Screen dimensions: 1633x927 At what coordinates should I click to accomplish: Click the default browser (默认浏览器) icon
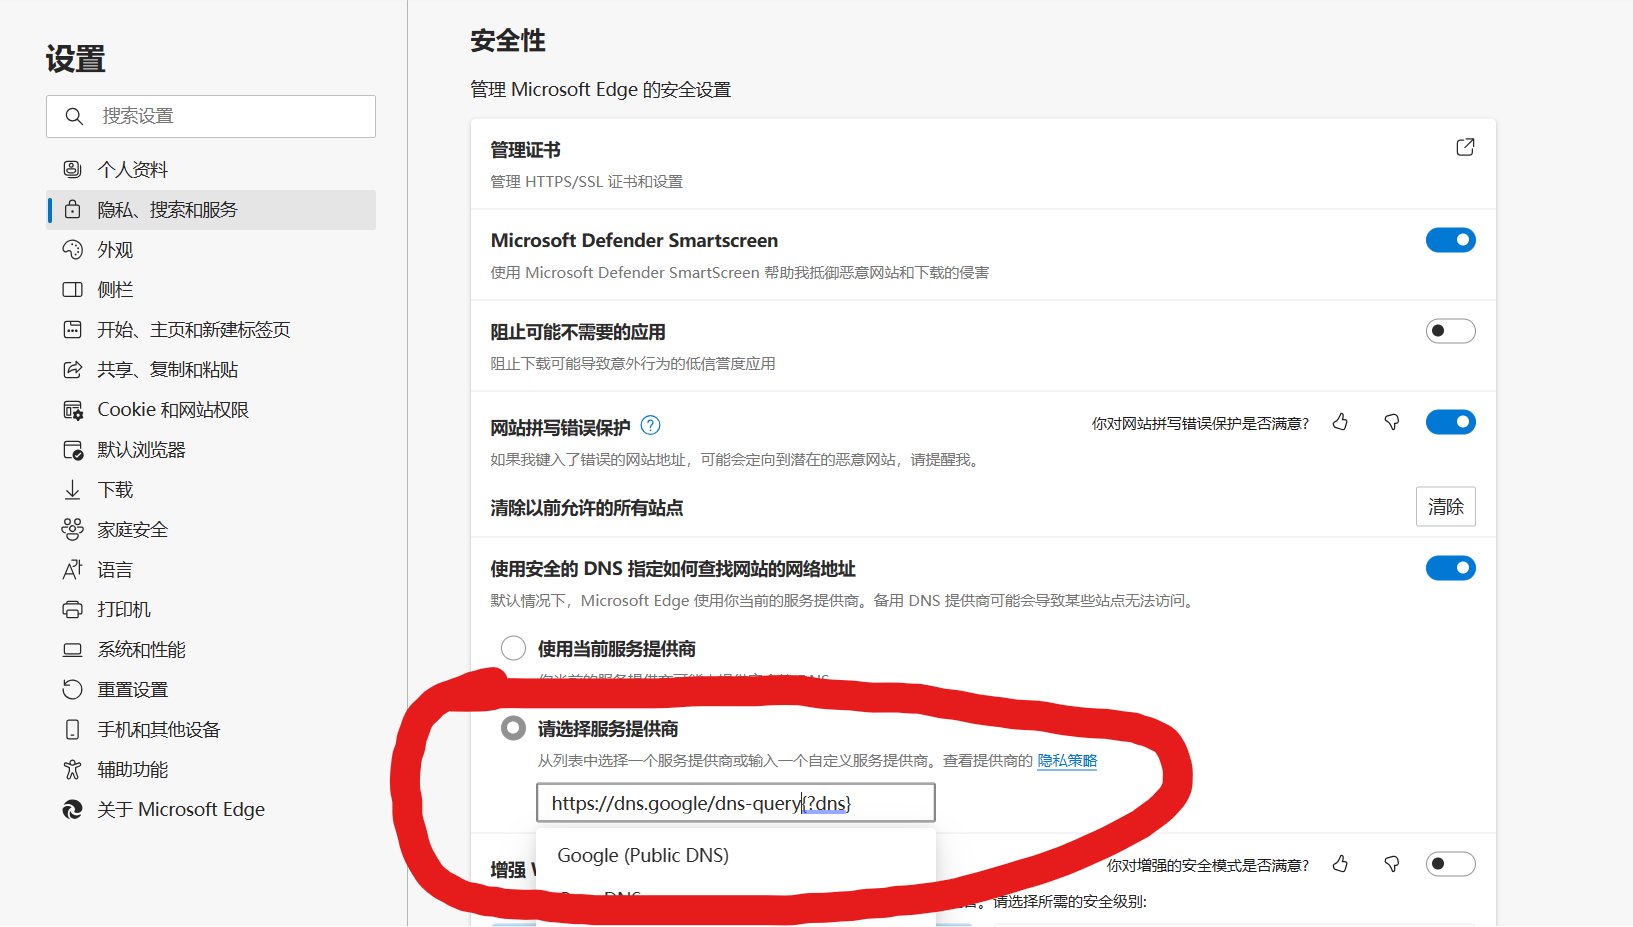click(x=72, y=449)
